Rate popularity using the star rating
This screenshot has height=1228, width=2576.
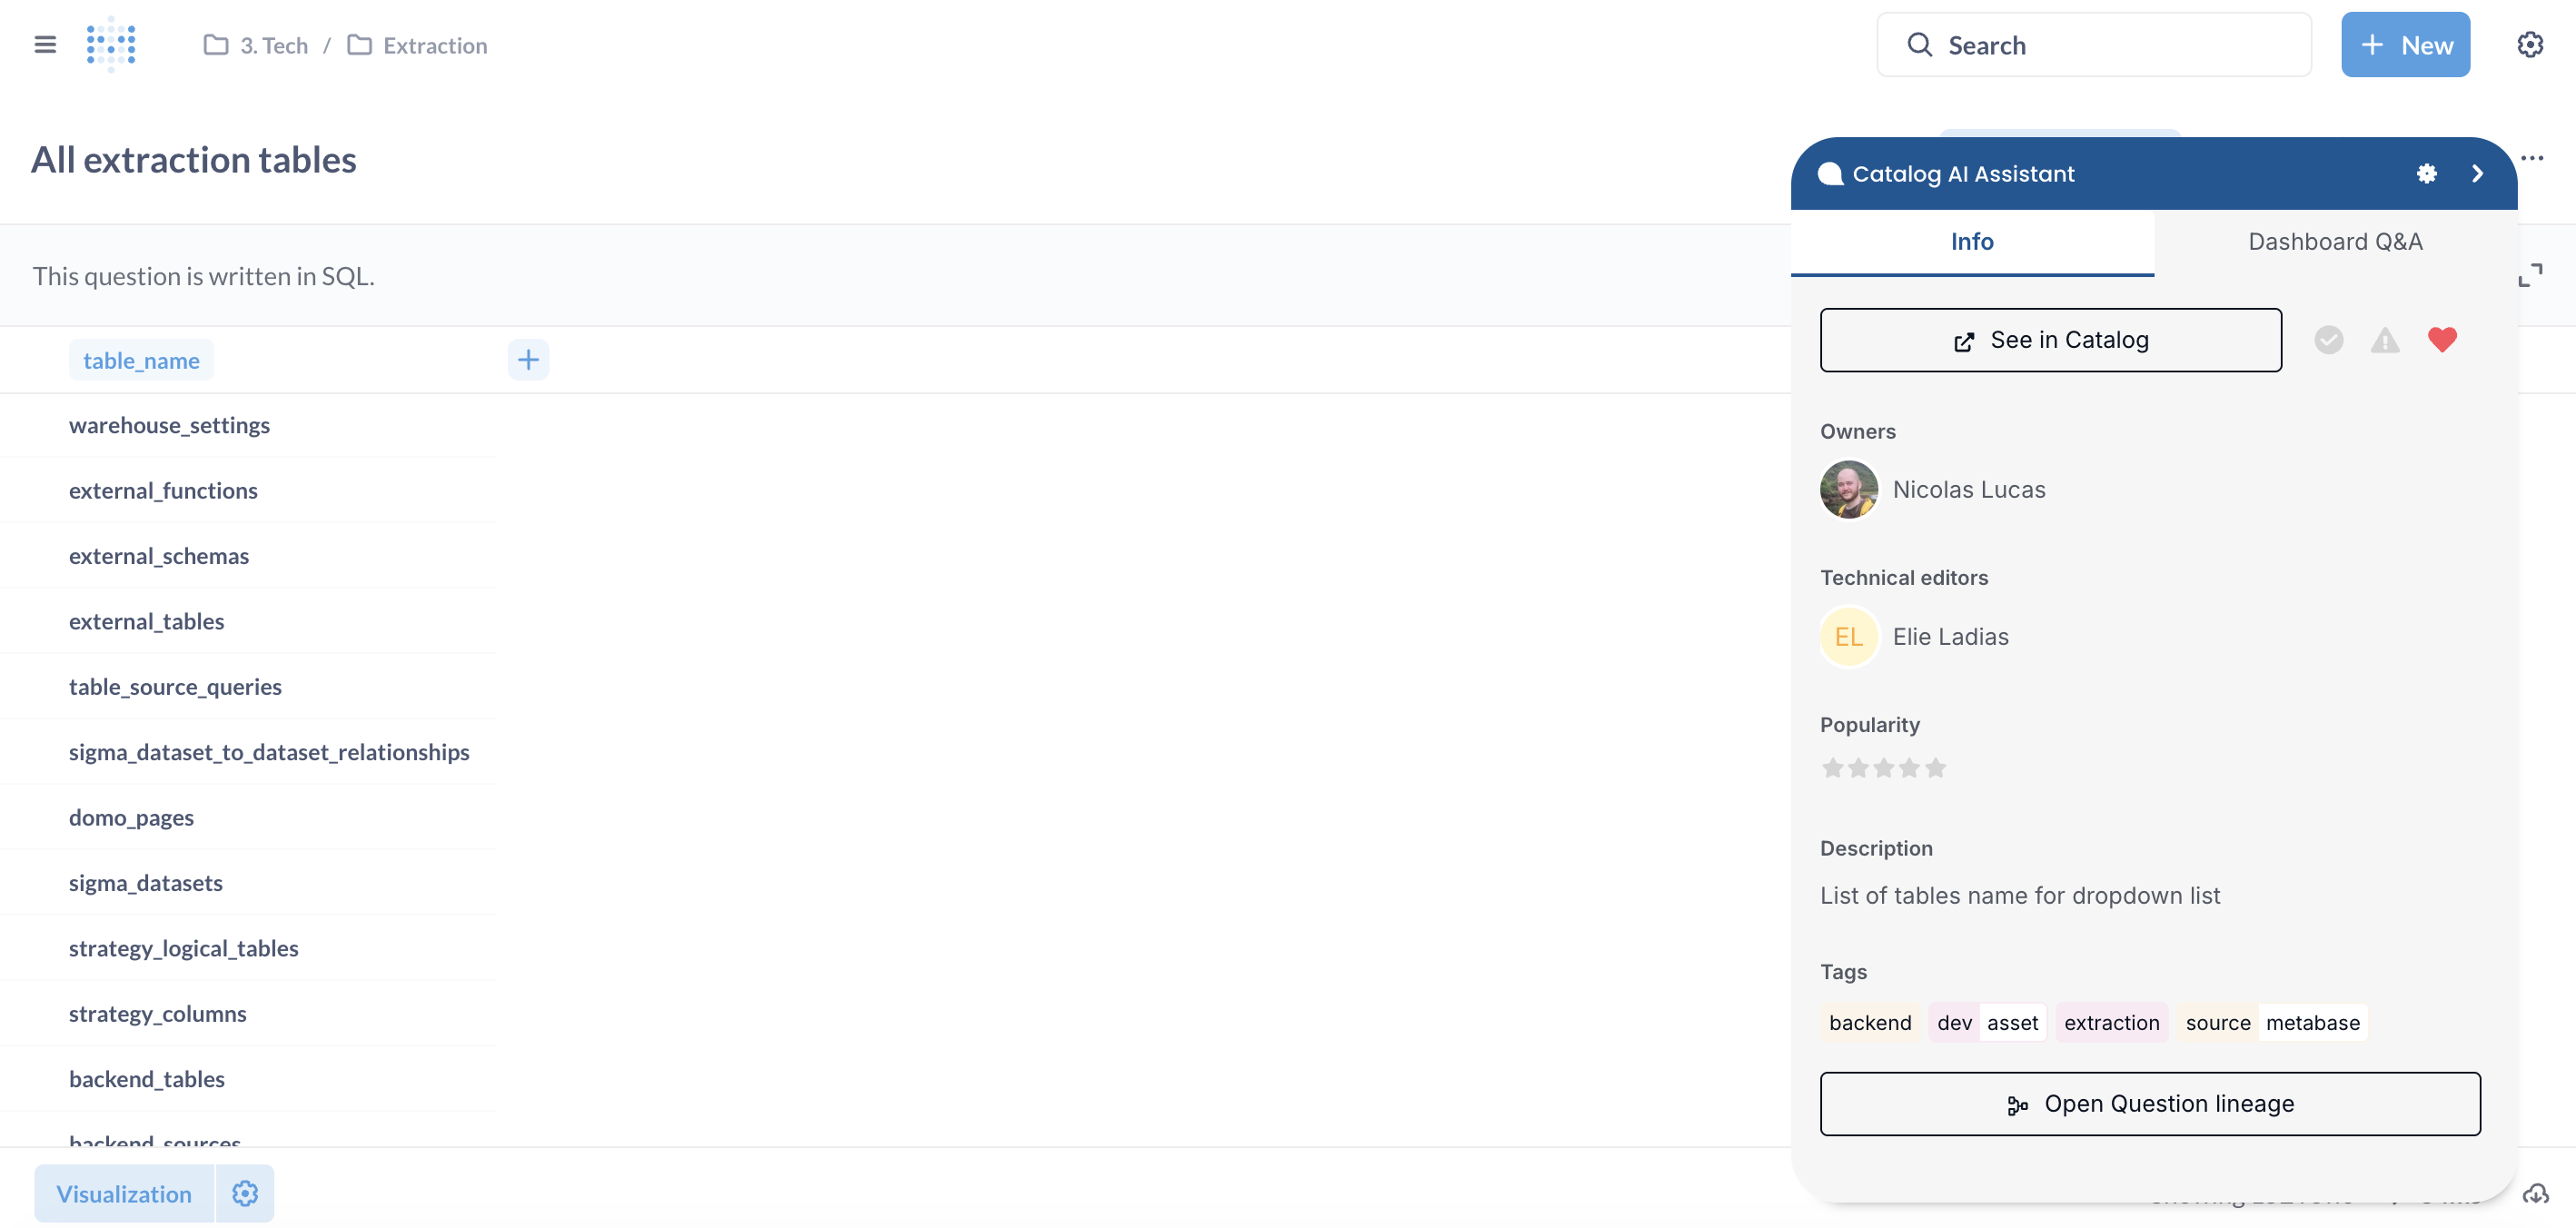click(1884, 767)
